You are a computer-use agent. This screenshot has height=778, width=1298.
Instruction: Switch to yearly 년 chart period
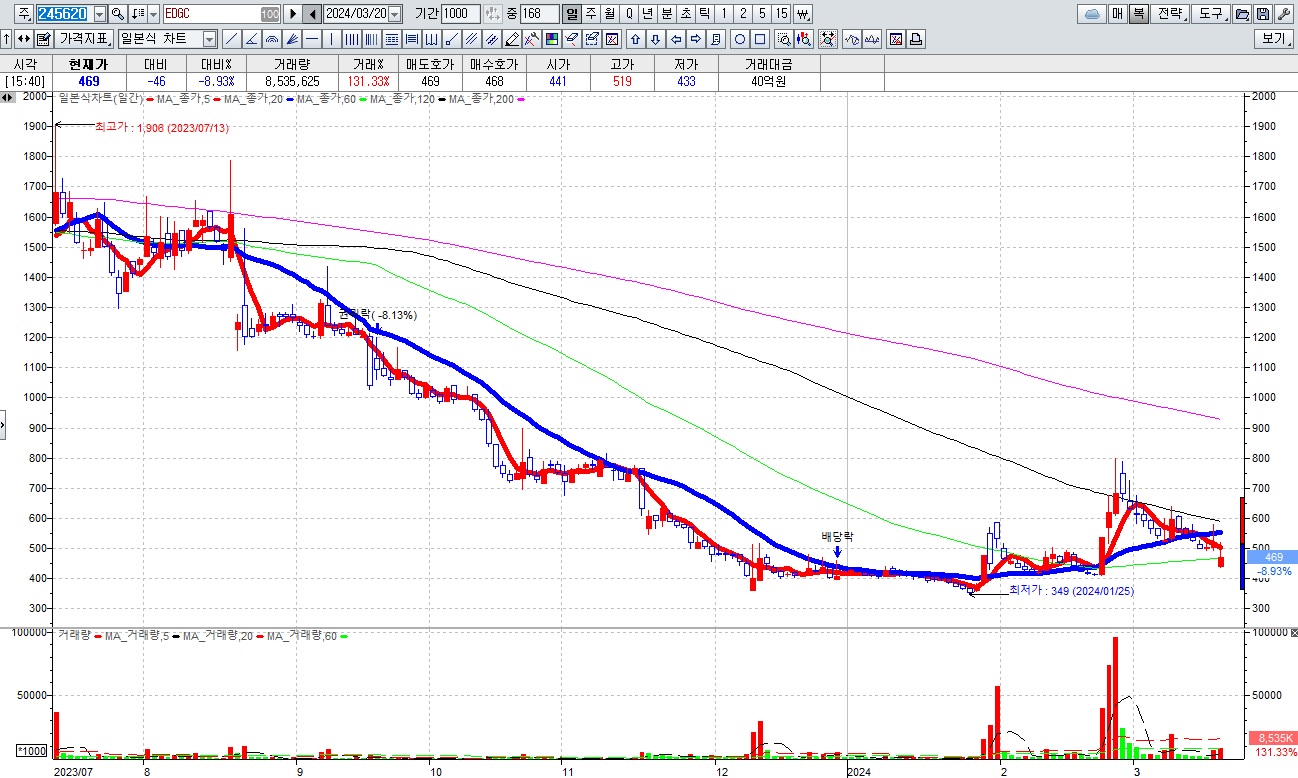[647, 14]
